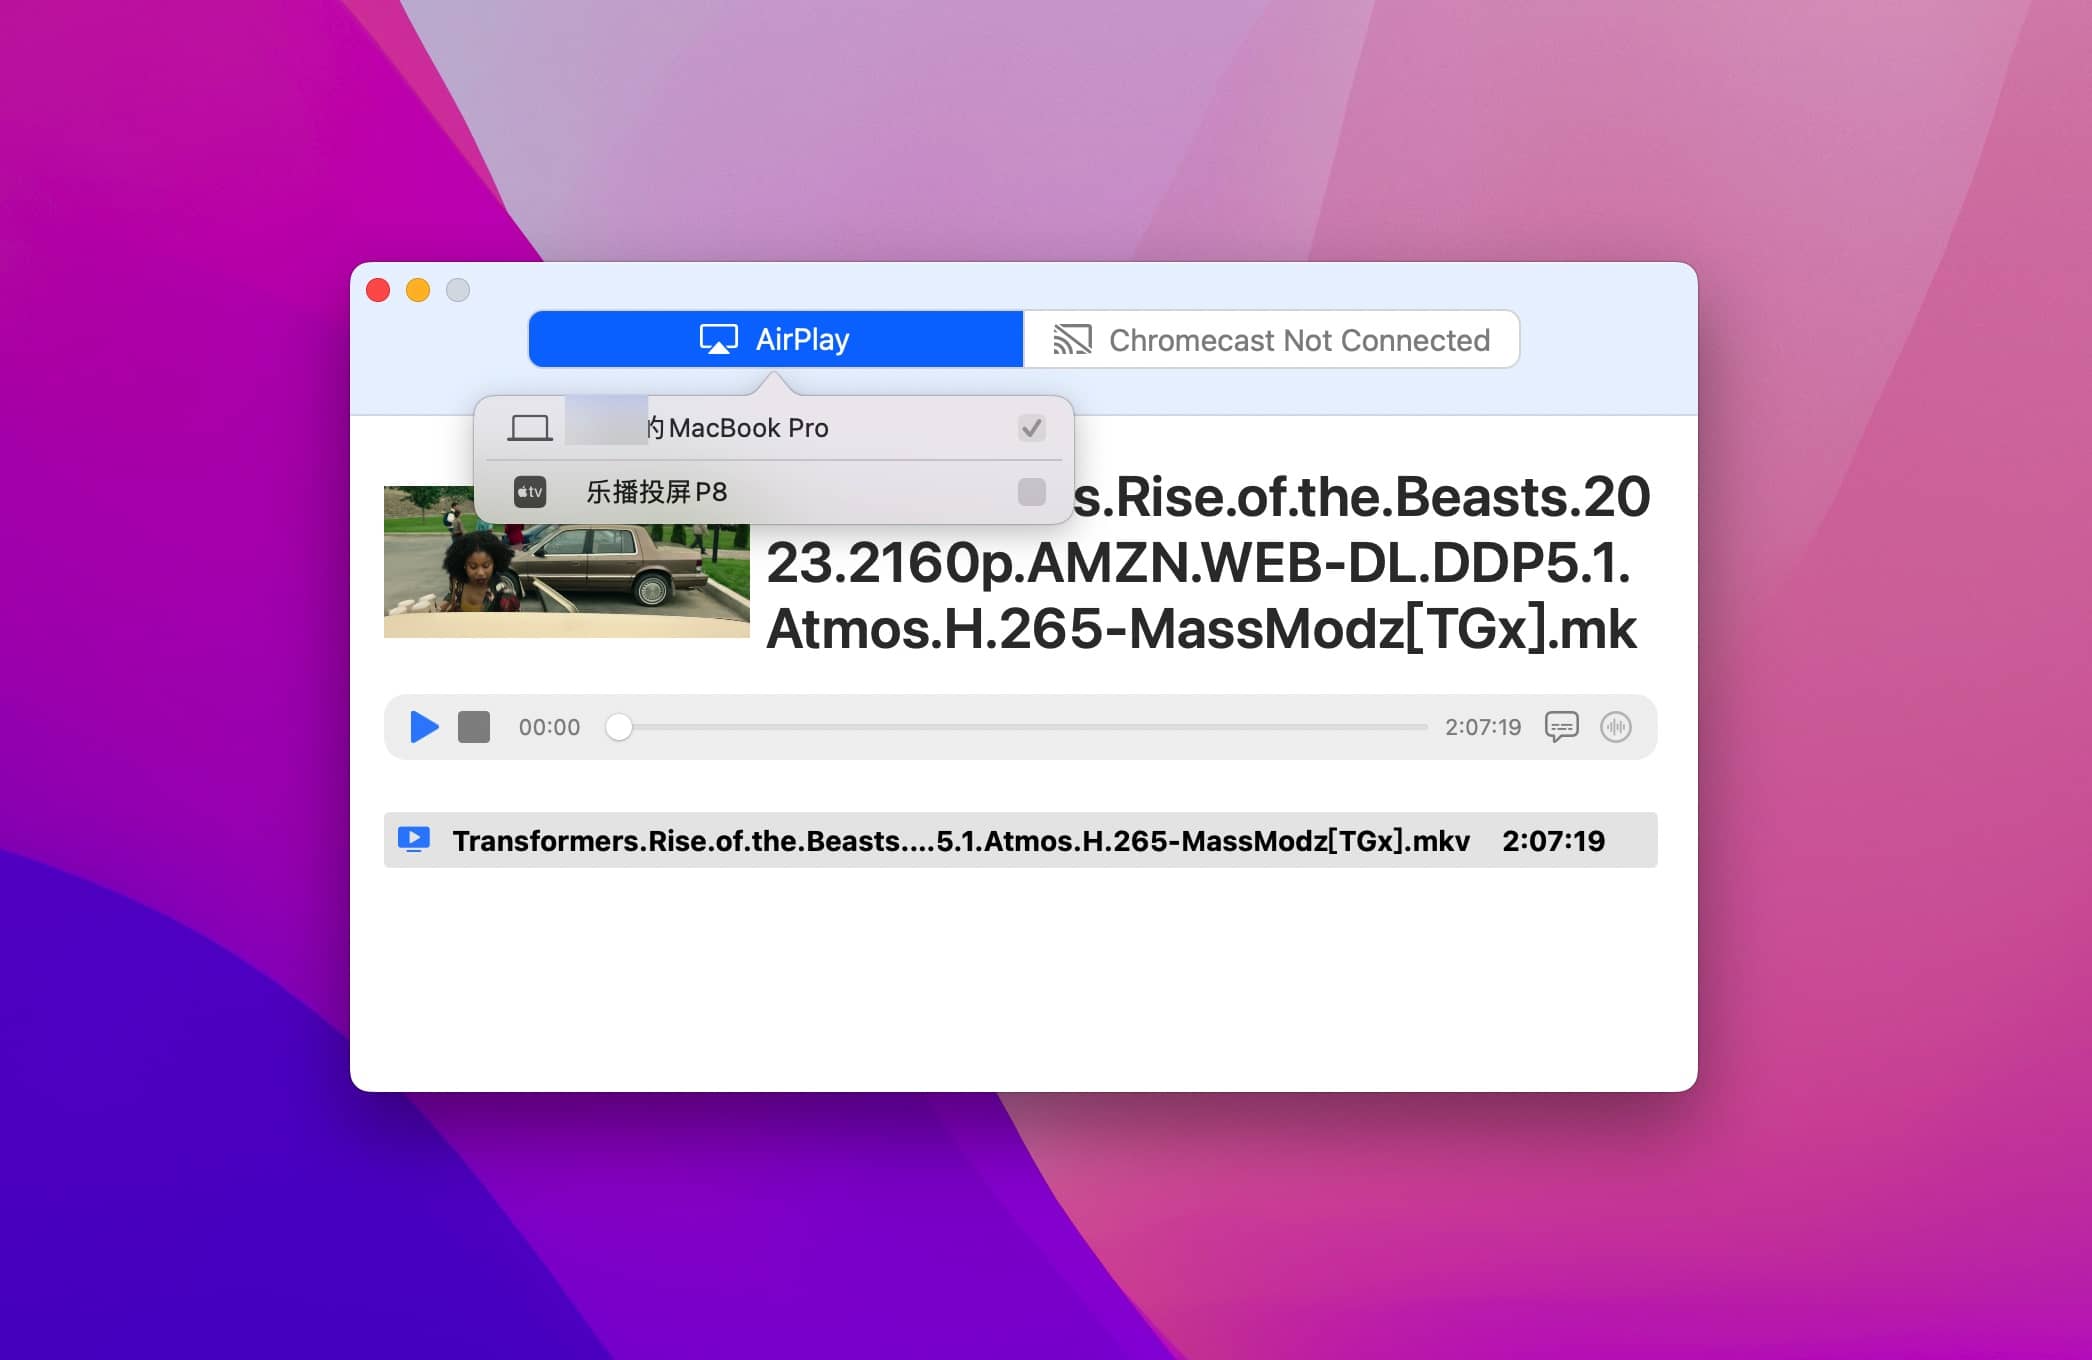The width and height of the screenshot is (2092, 1360).
Task: Select the Transformers mkv playlist row
Action: (1020, 840)
